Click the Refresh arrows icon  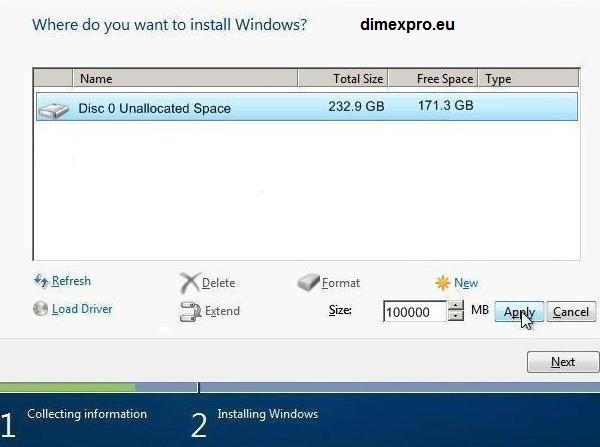[x=41, y=281]
